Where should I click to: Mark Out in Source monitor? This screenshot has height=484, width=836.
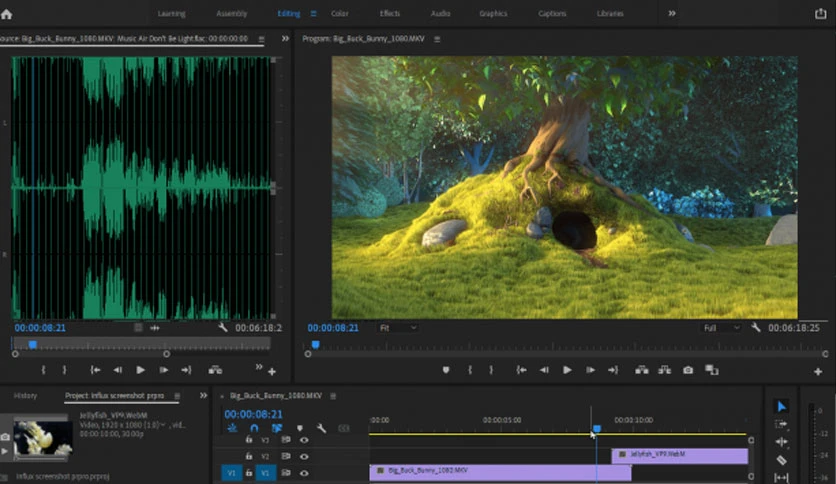pos(65,370)
